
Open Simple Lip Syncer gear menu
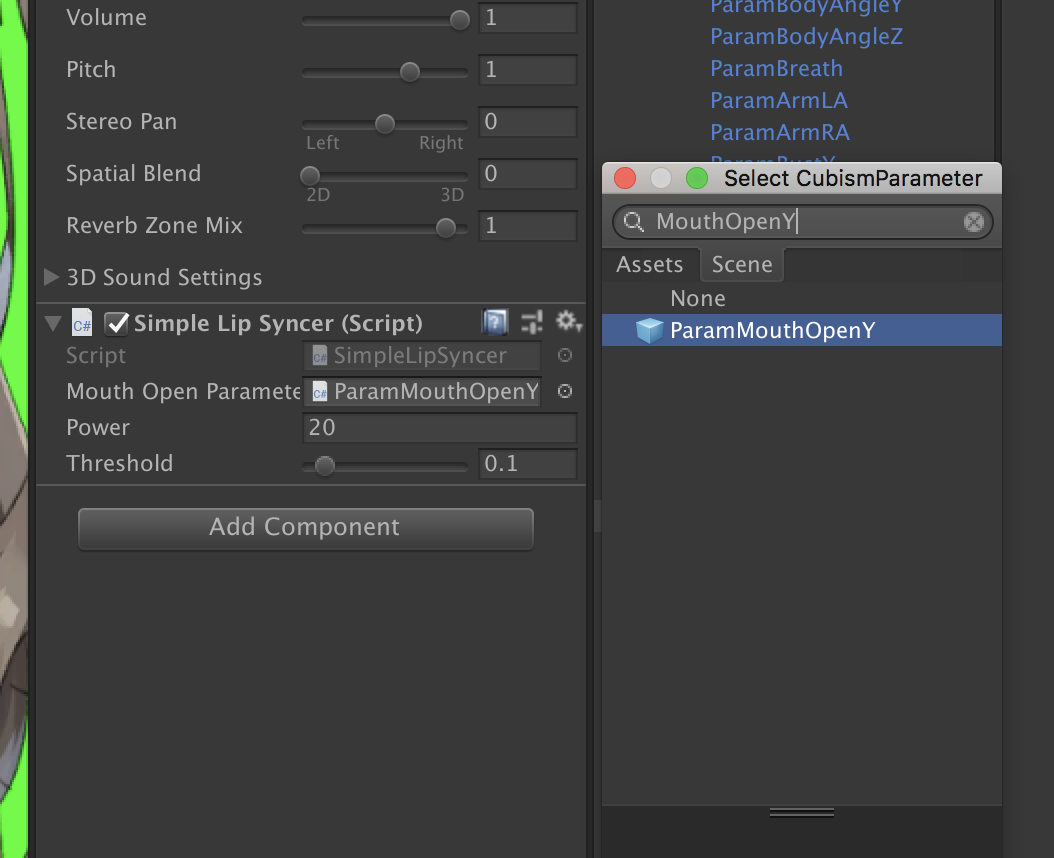568,322
